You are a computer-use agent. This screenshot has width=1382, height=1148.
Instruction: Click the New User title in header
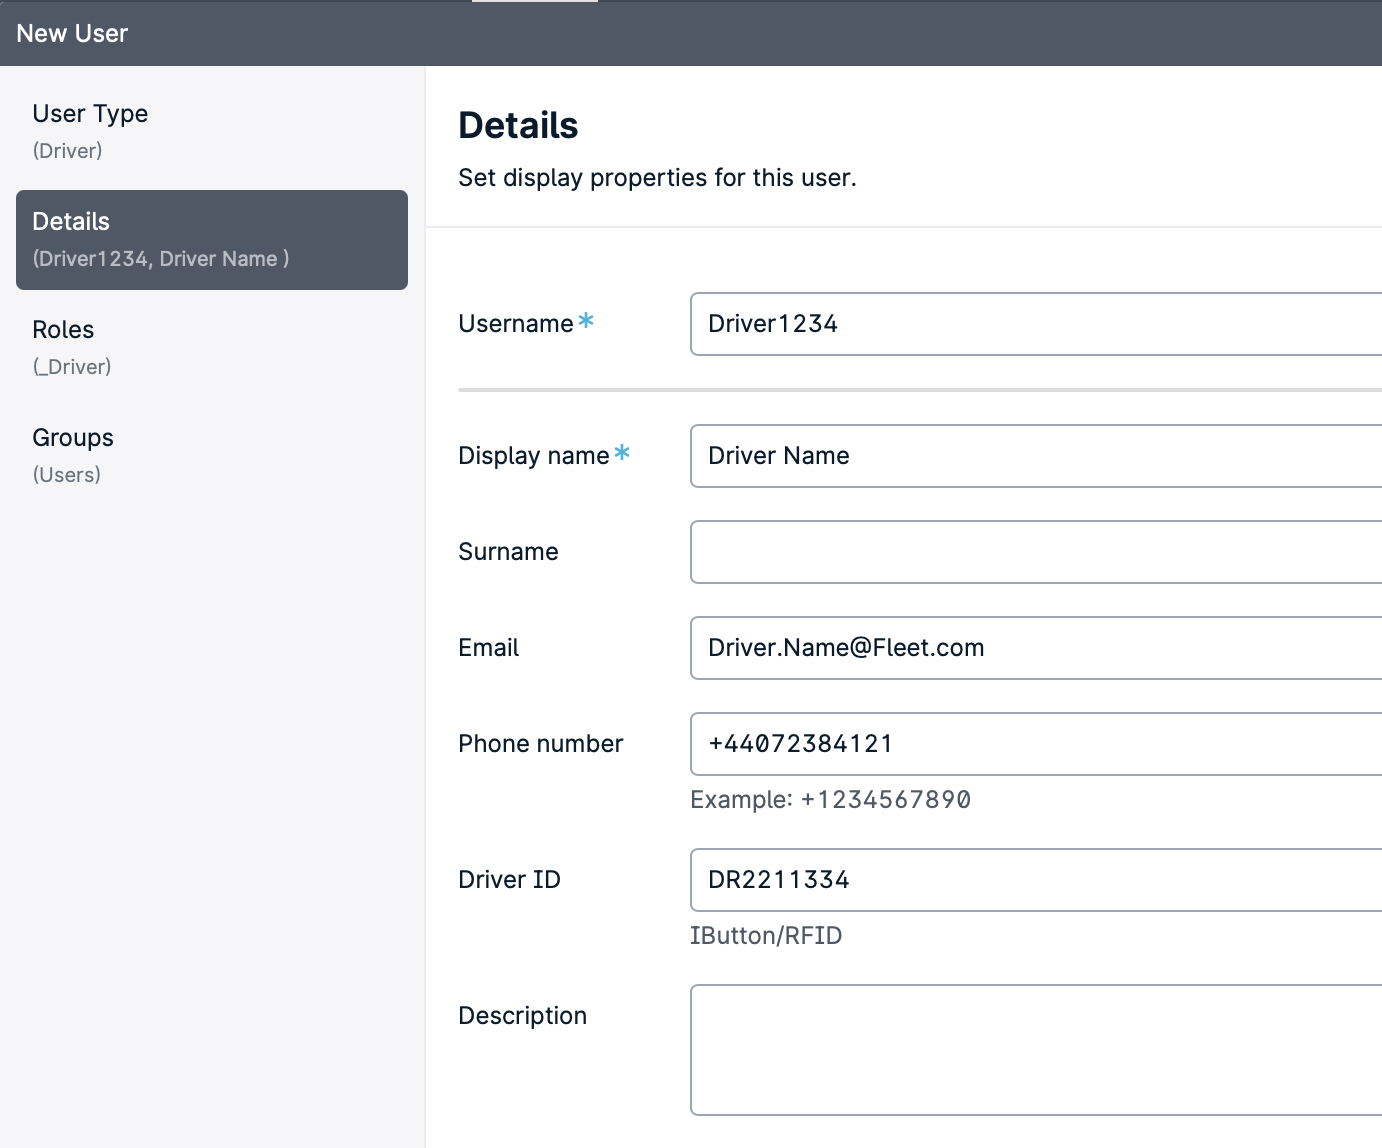coord(72,34)
